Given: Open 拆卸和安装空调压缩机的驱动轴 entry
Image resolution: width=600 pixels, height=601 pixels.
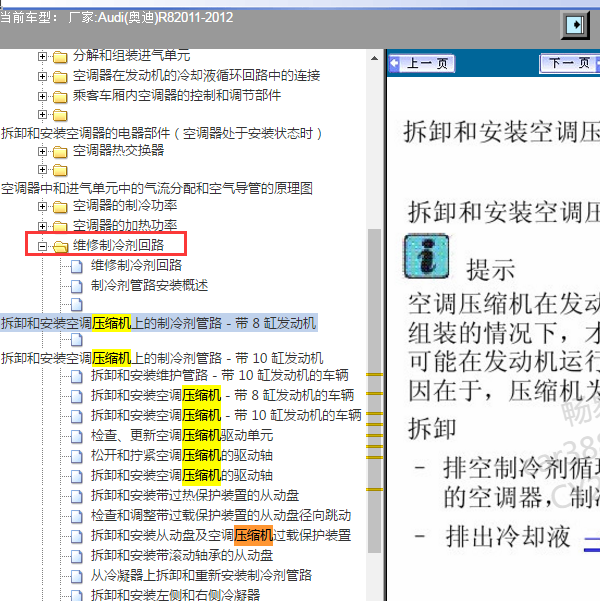Looking at the screenshot, I should point(181,475).
